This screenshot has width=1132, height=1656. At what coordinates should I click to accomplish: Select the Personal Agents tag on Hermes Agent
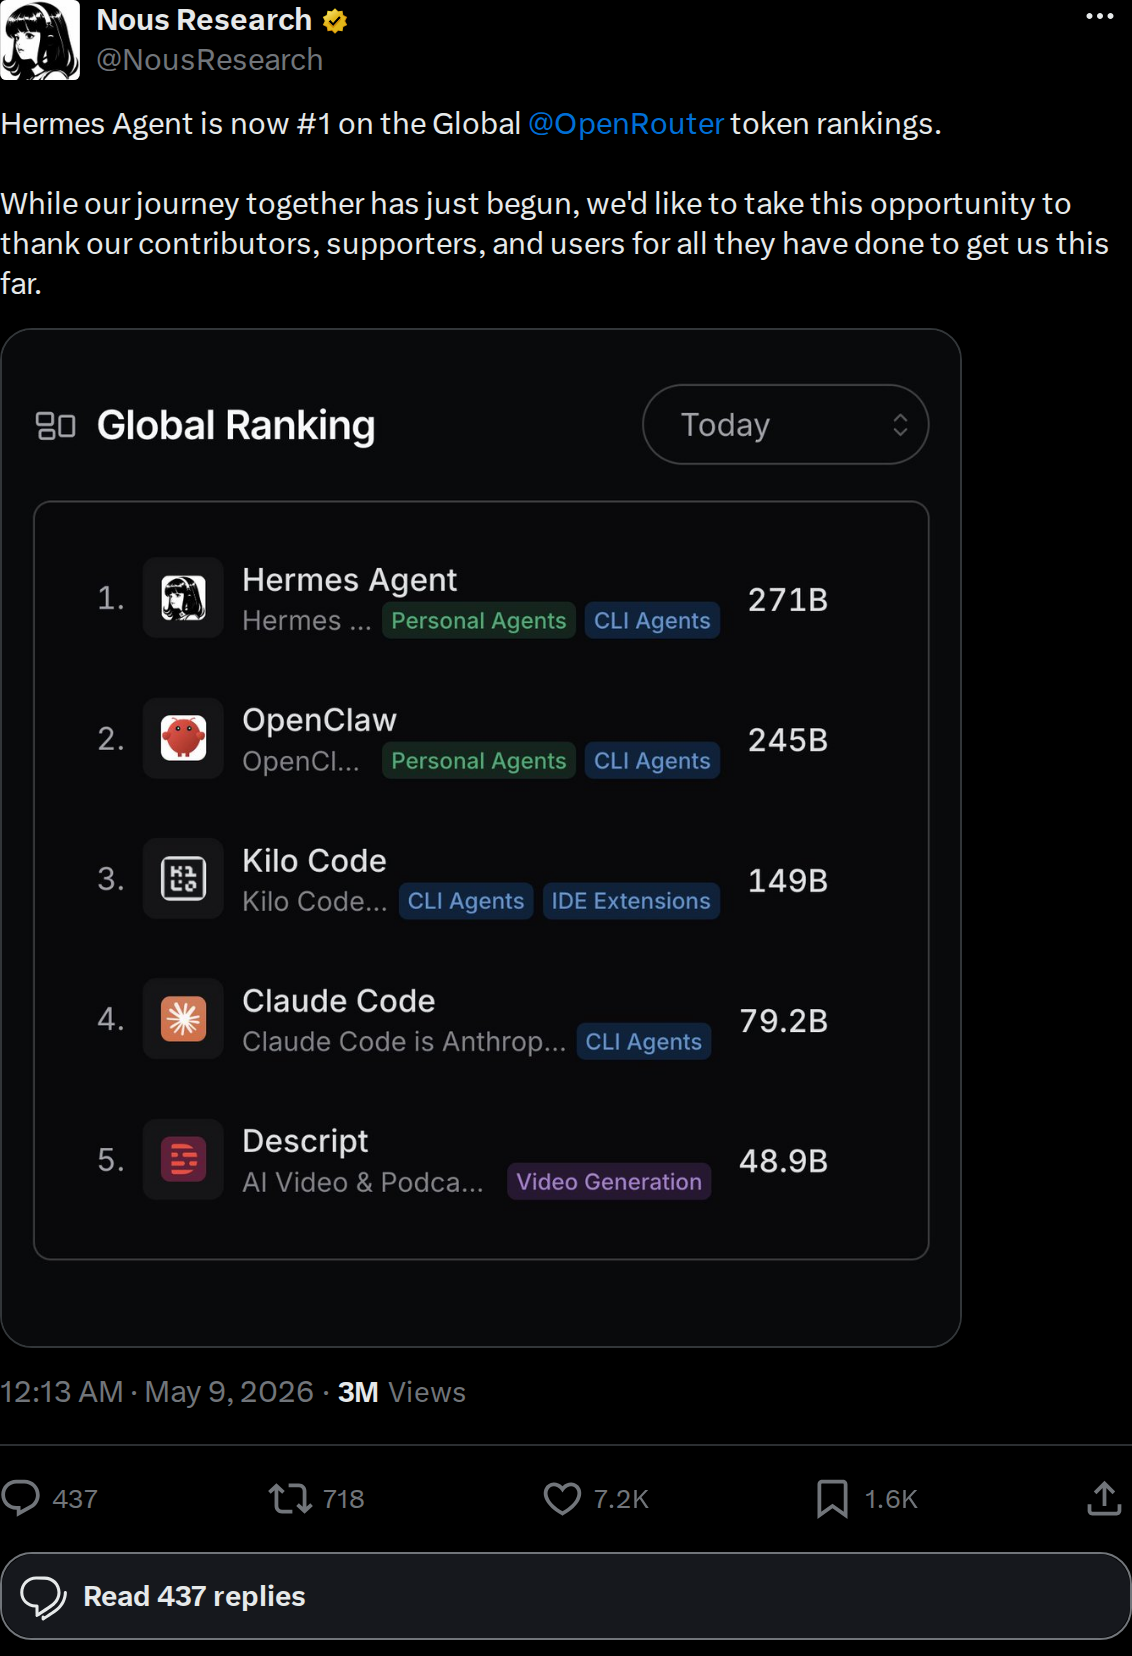(x=478, y=620)
